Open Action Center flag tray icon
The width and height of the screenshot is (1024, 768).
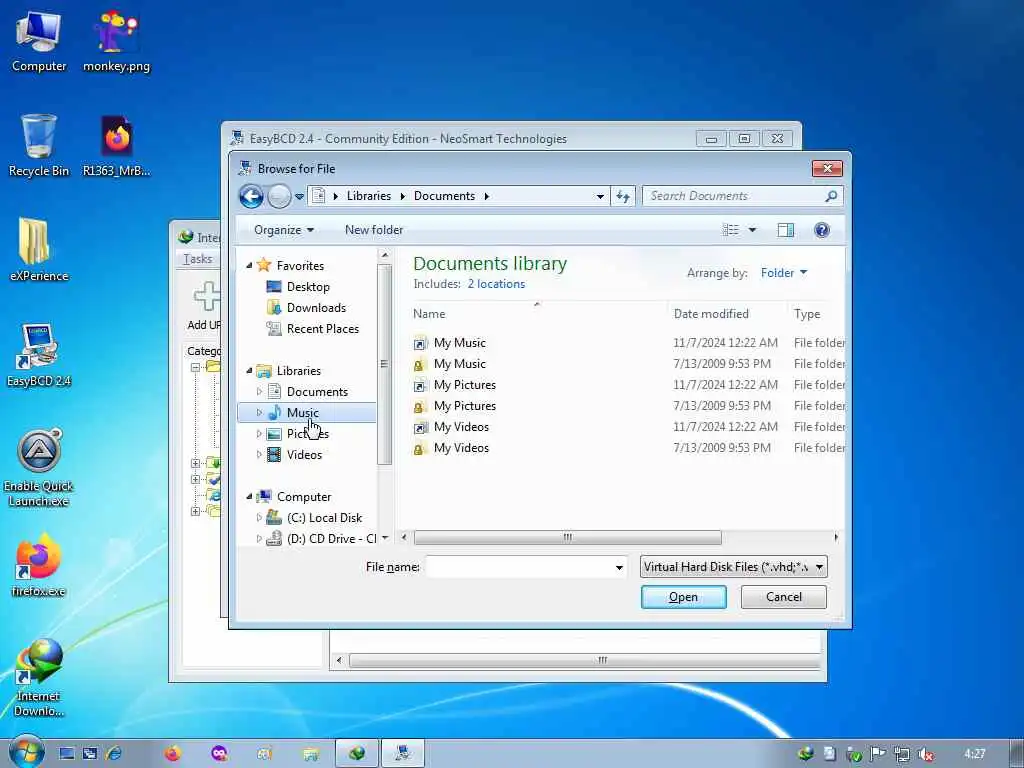coord(878,754)
